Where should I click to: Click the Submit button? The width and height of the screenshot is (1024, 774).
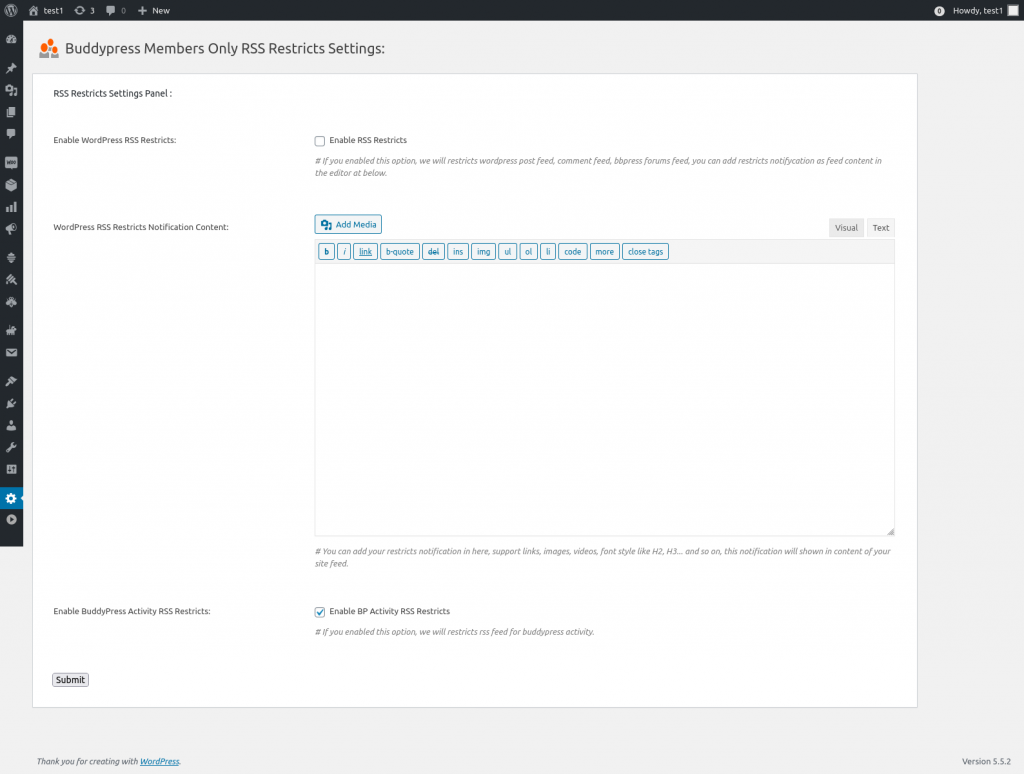pyautogui.click(x=70, y=679)
